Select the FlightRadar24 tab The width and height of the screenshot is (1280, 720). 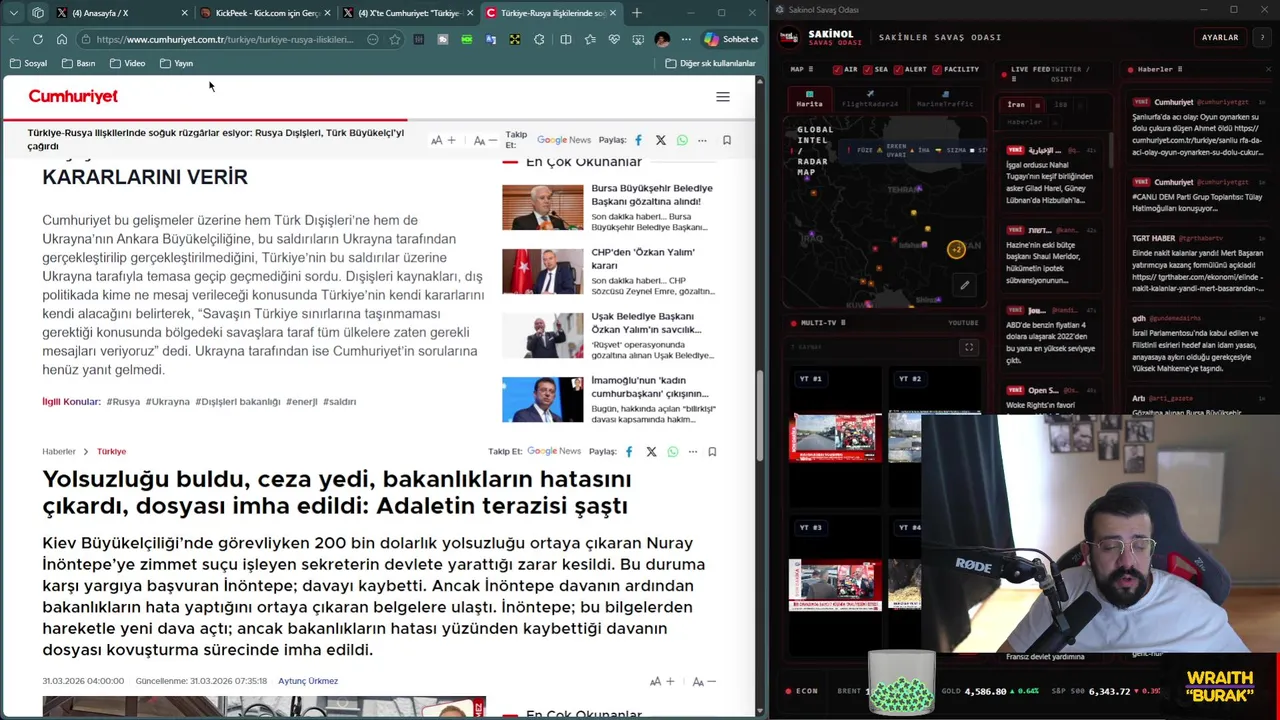click(x=870, y=99)
